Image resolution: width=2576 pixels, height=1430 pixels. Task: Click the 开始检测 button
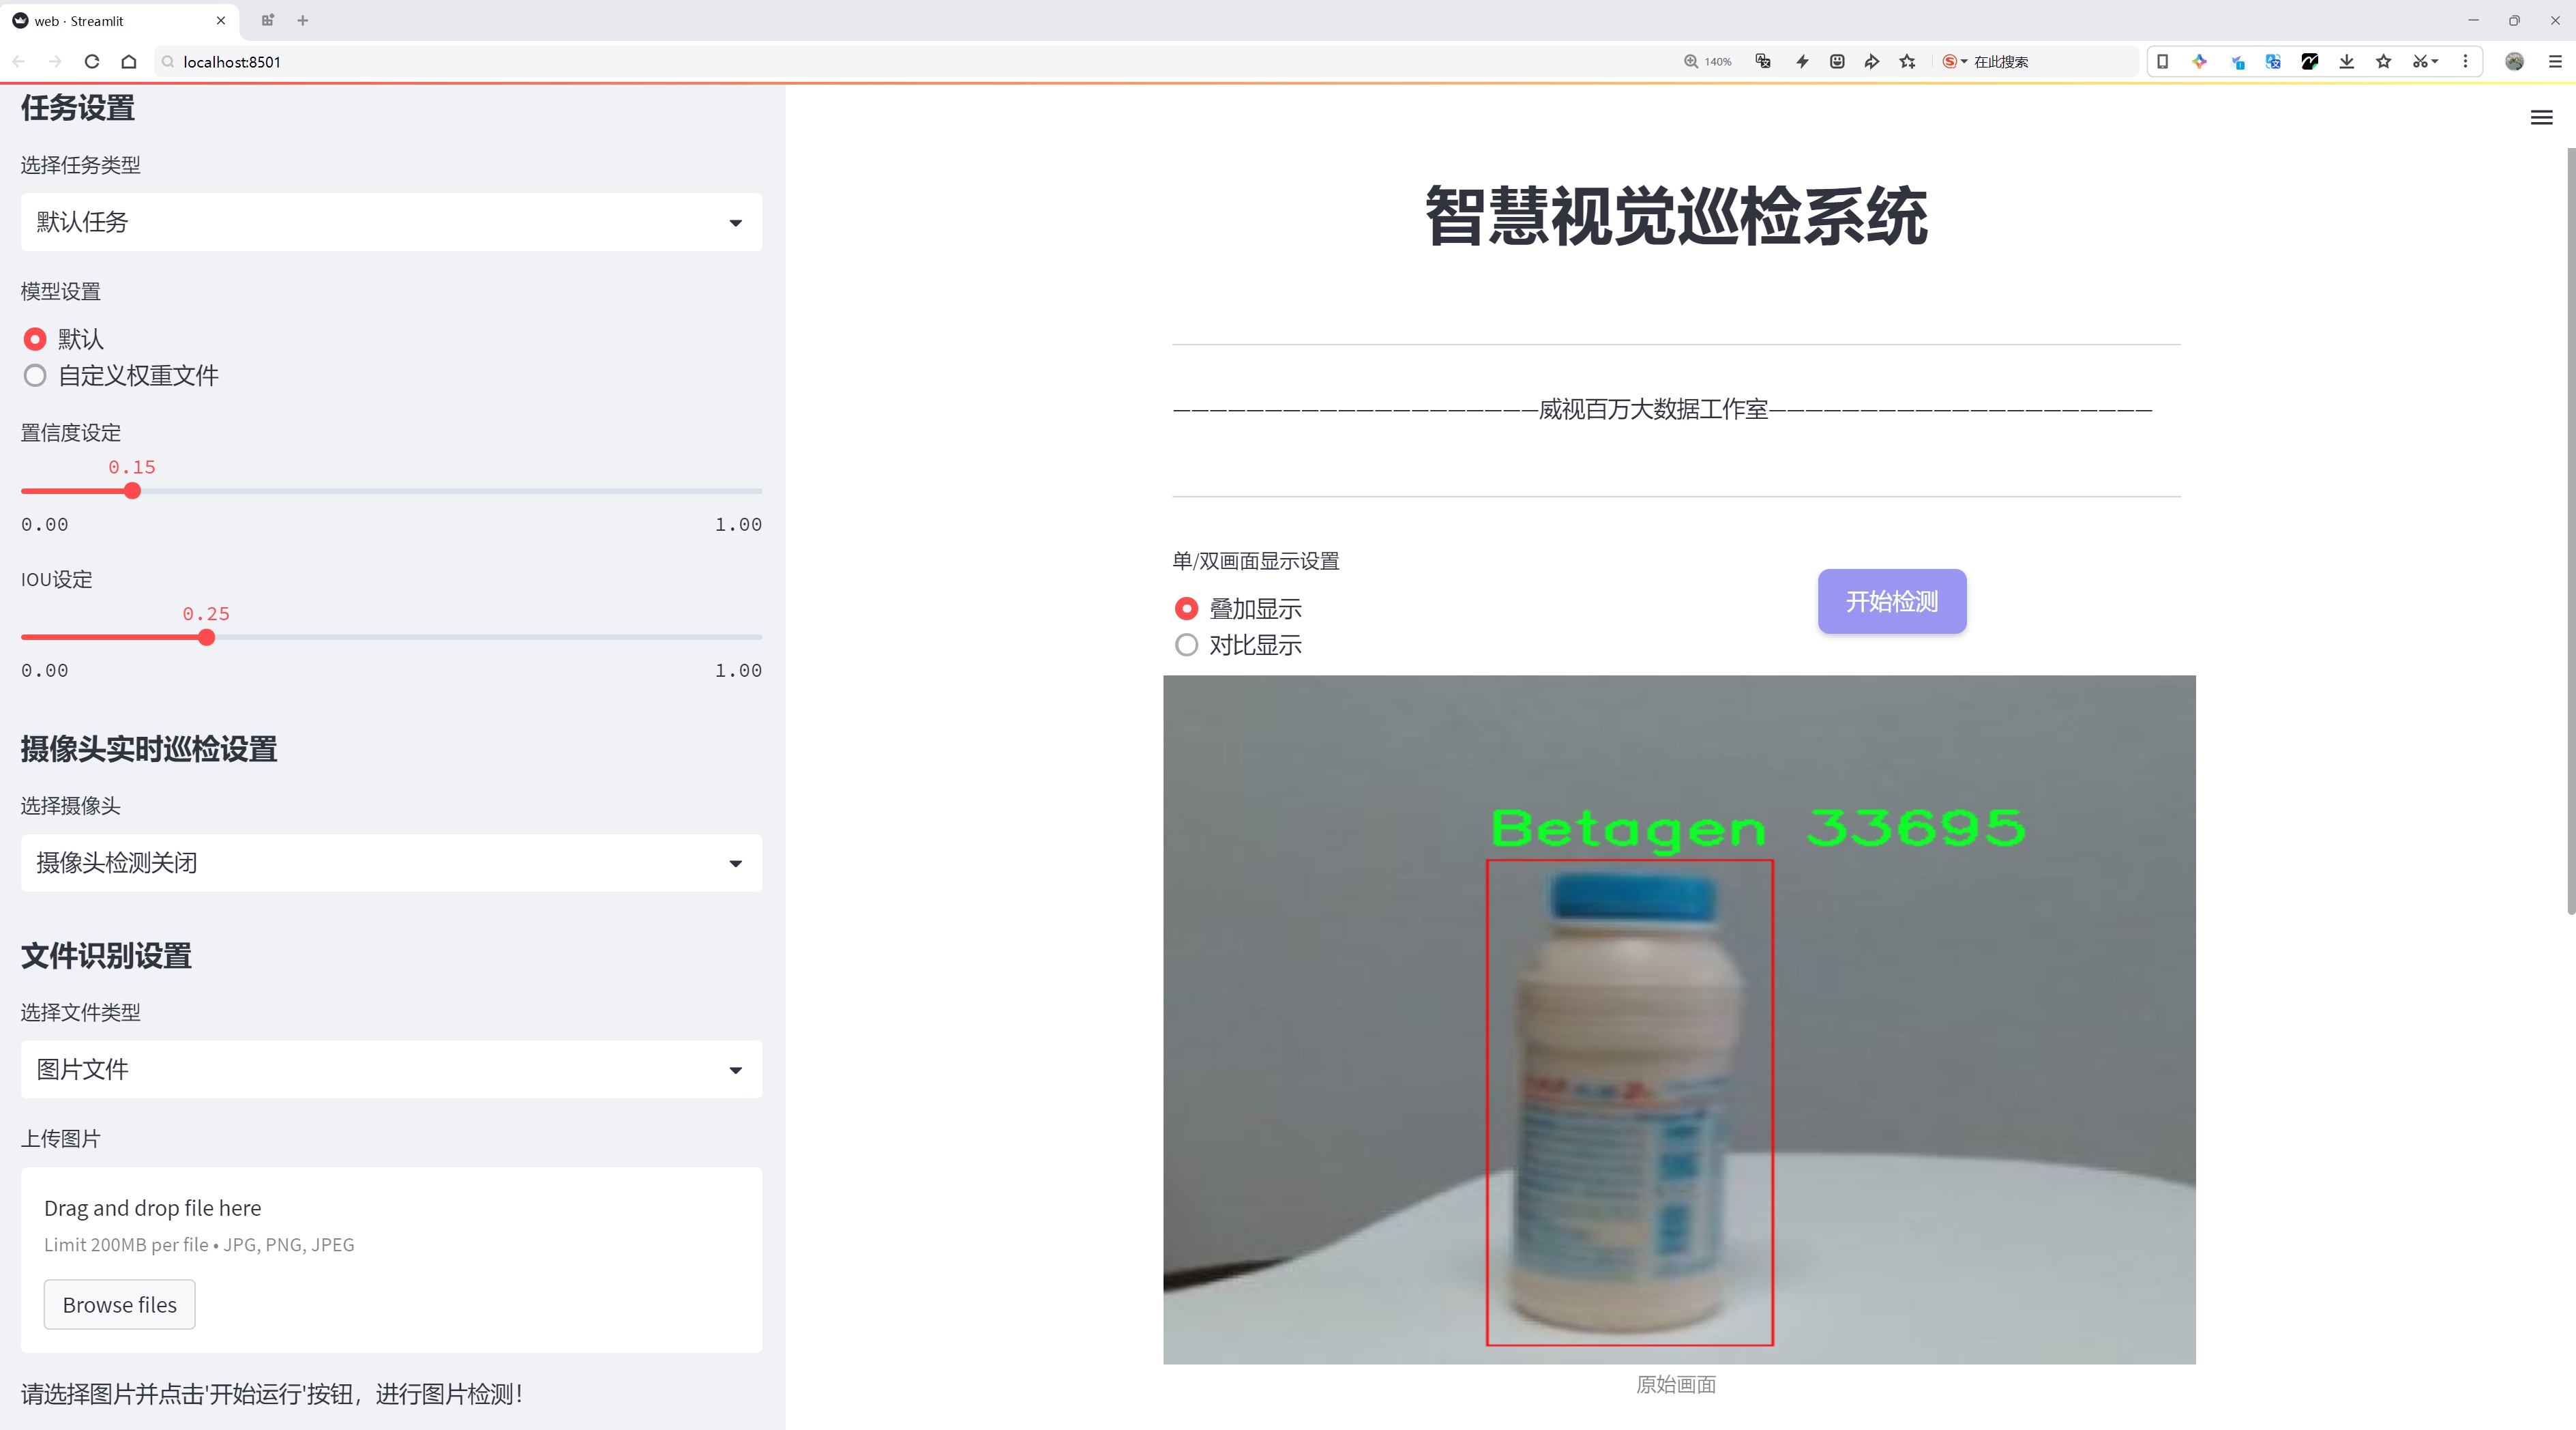pos(1892,601)
